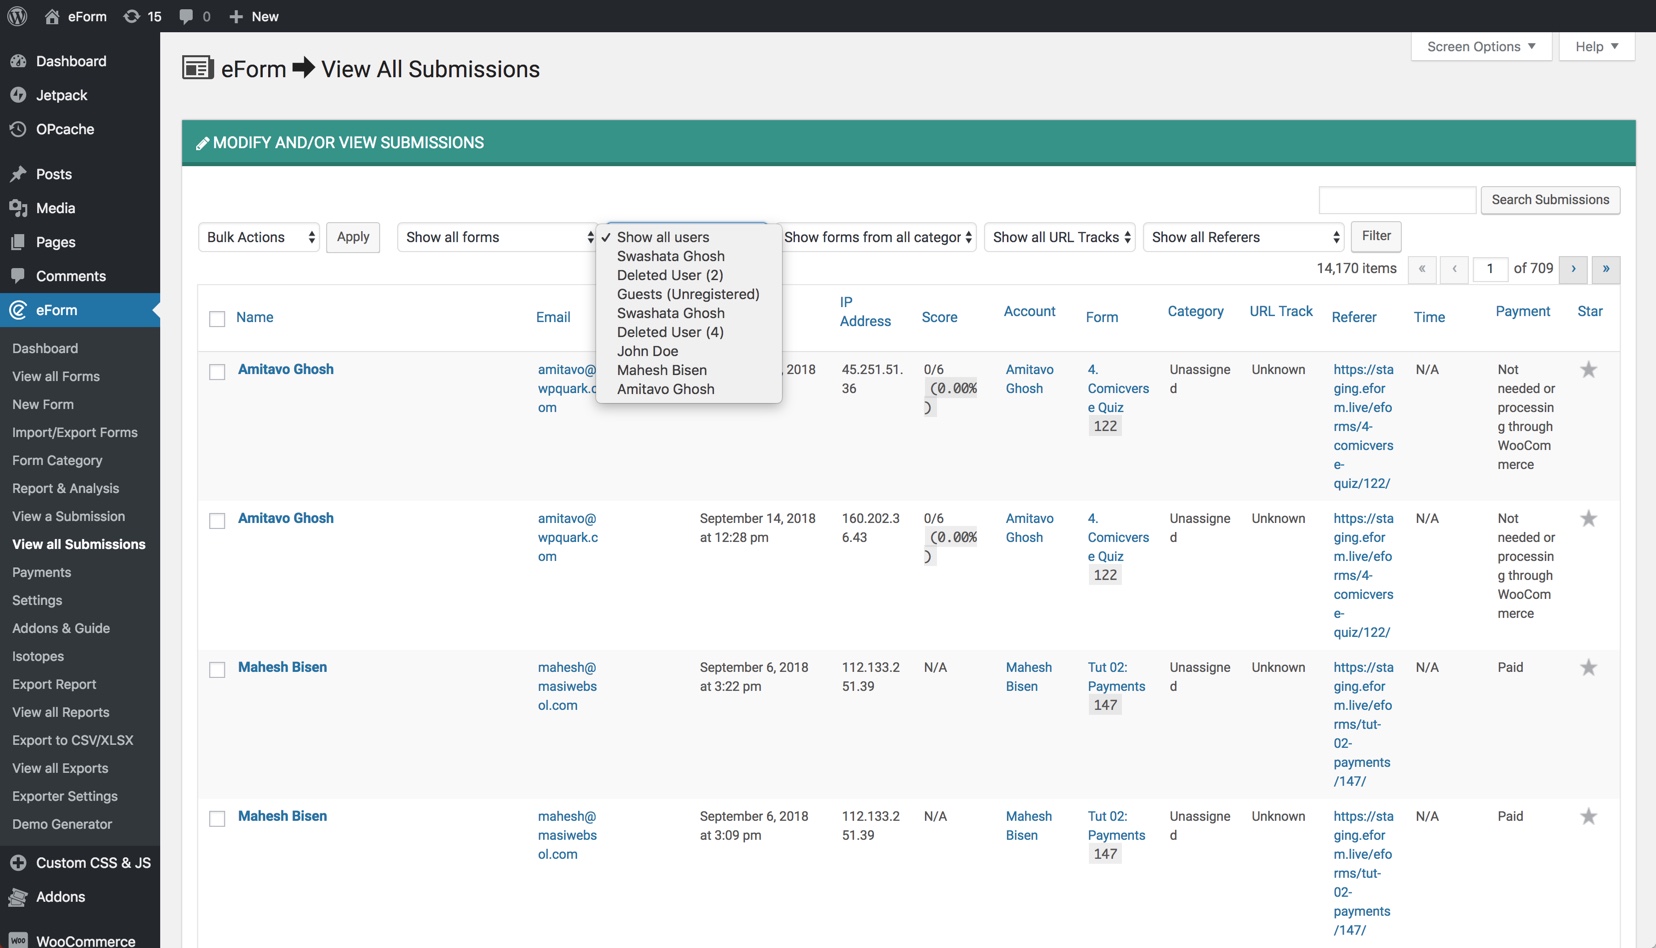This screenshot has width=1656, height=948.
Task: Check the September 14 Amitavo Ghosh row checkbox
Action: [217, 521]
